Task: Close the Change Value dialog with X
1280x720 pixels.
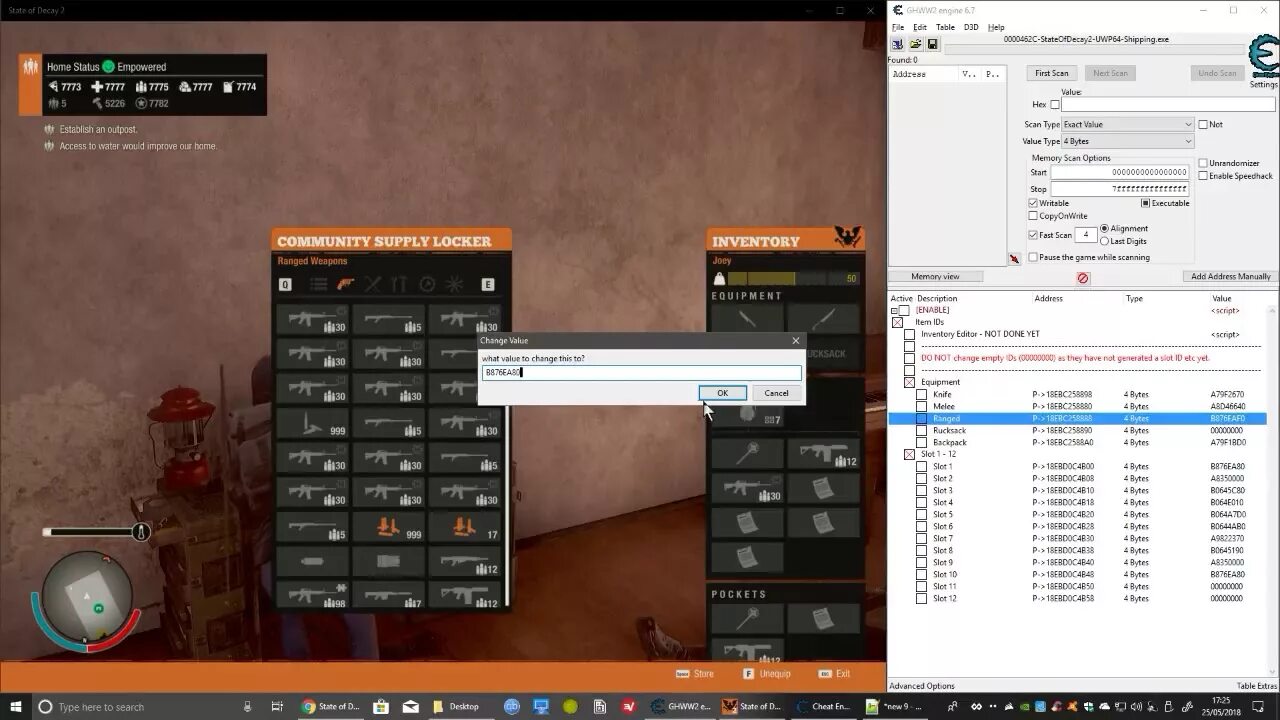Action: click(x=796, y=340)
